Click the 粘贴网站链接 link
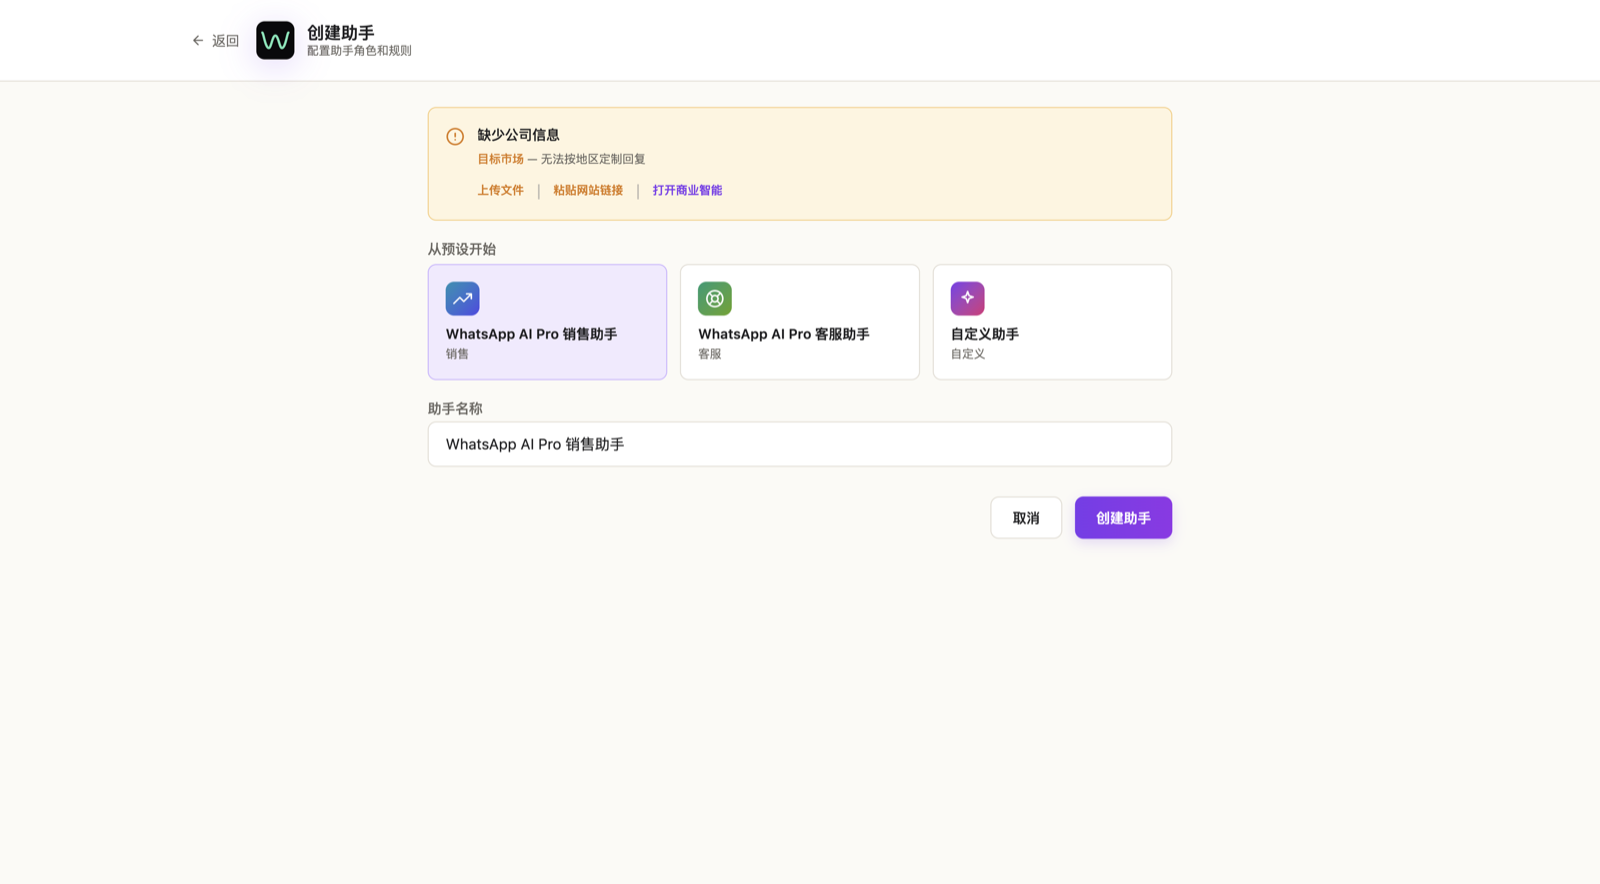This screenshot has height=884, width=1600. (x=588, y=190)
